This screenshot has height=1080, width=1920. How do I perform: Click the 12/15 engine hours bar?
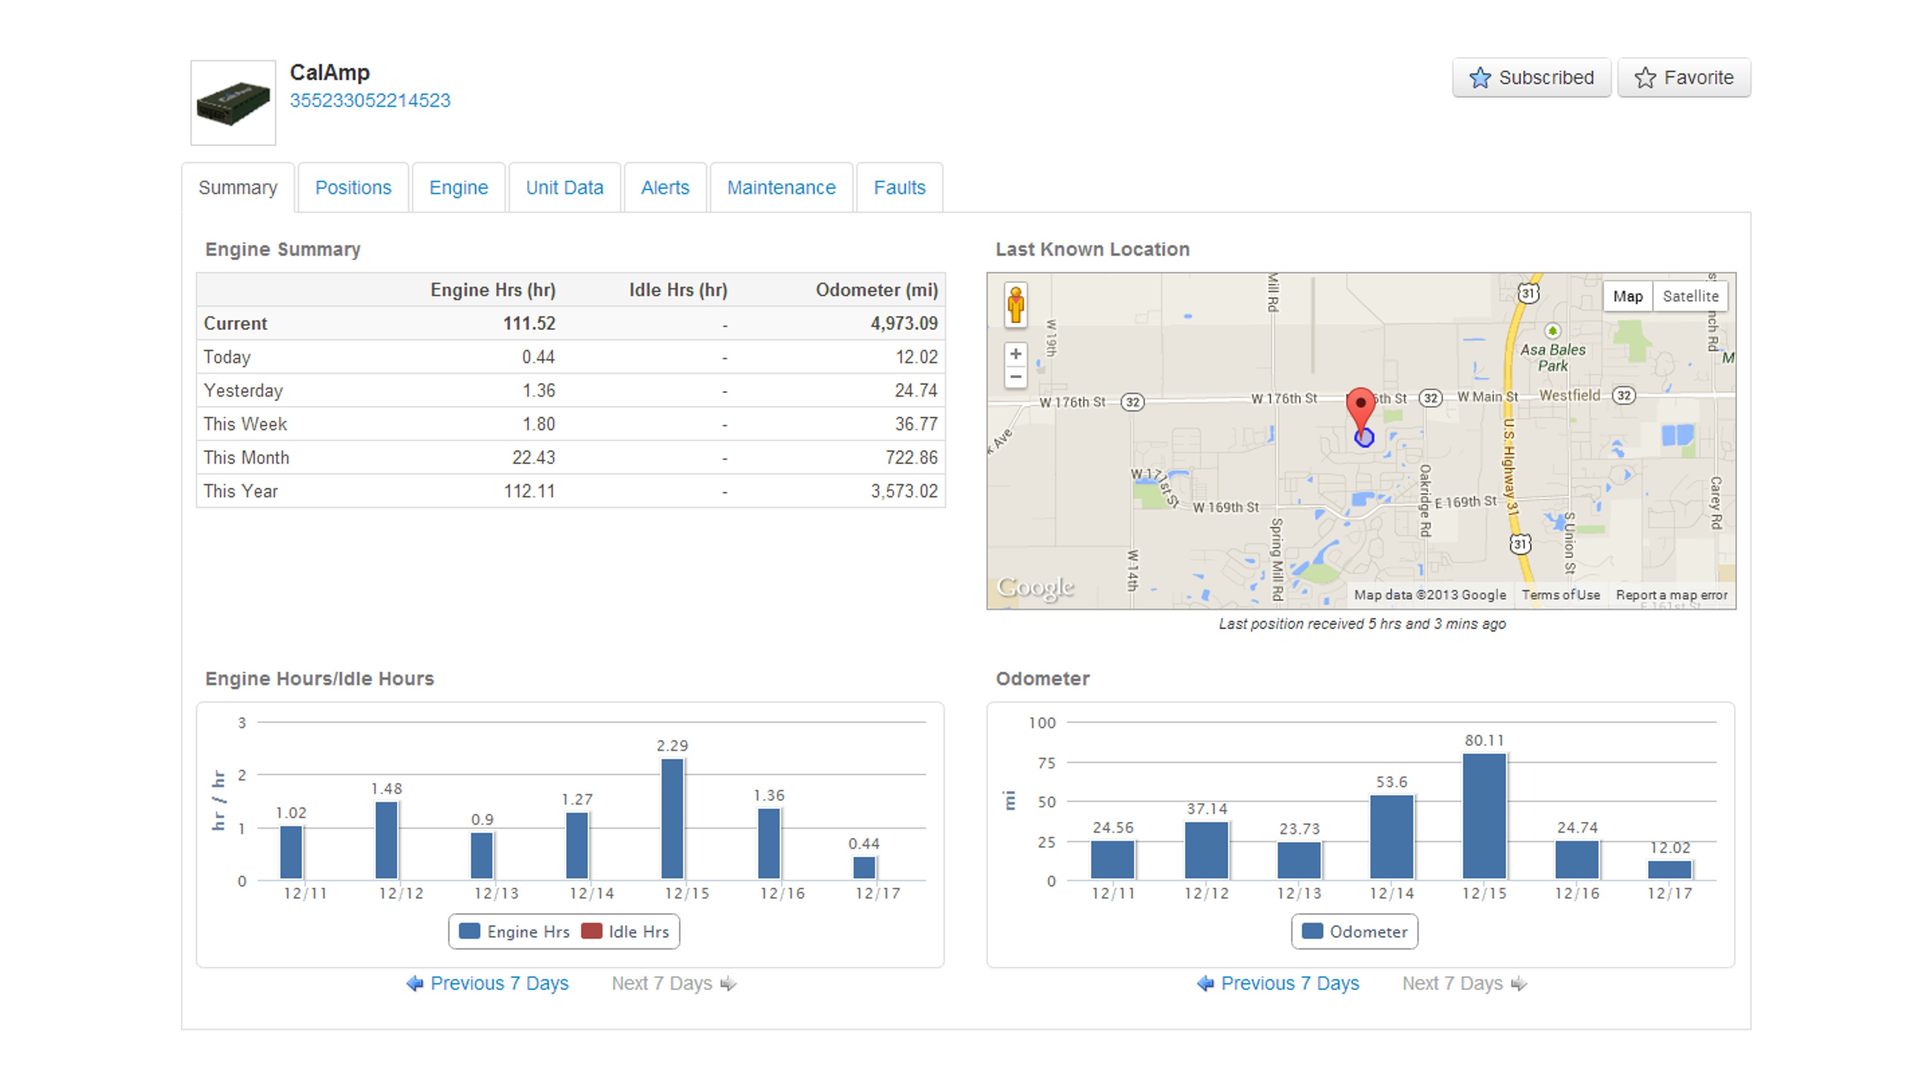click(673, 819)
